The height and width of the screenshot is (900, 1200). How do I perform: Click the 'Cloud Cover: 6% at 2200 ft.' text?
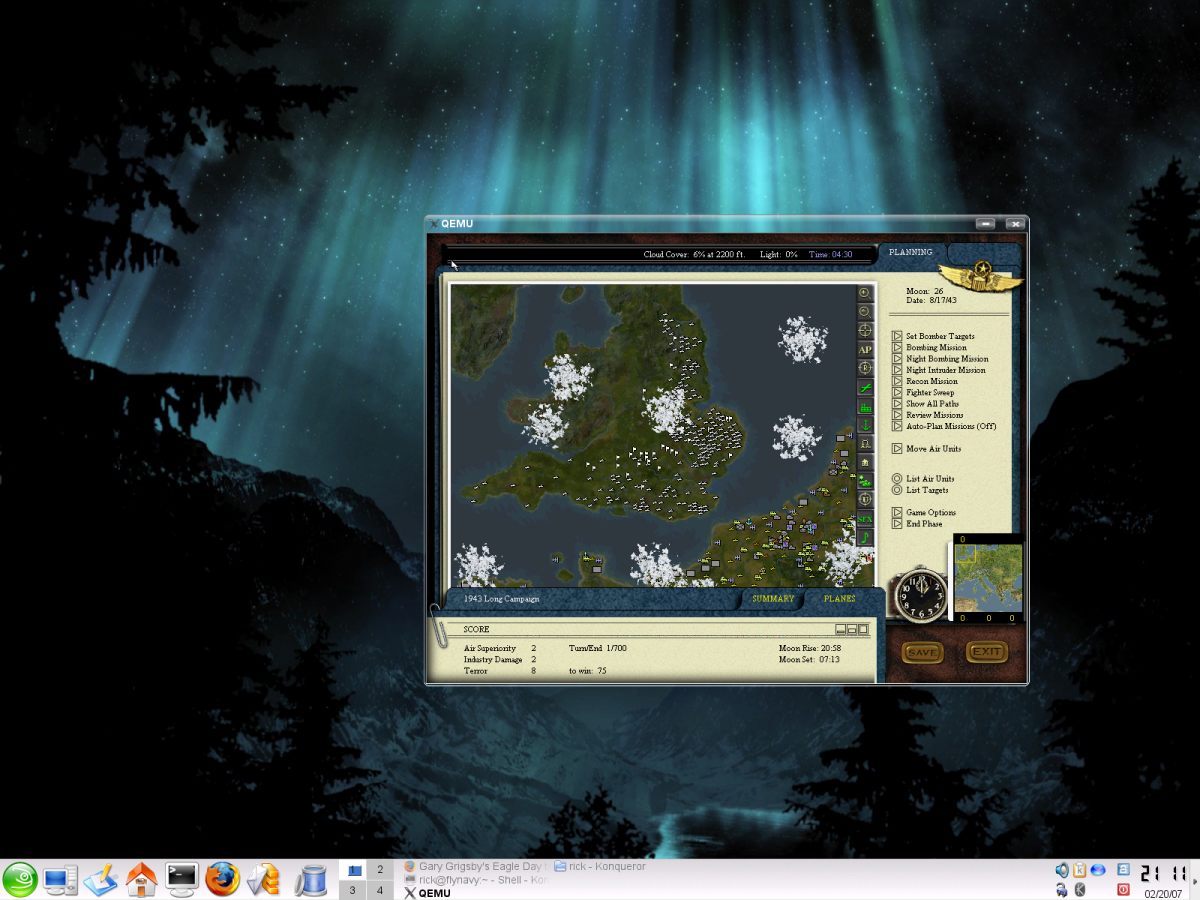695,255
